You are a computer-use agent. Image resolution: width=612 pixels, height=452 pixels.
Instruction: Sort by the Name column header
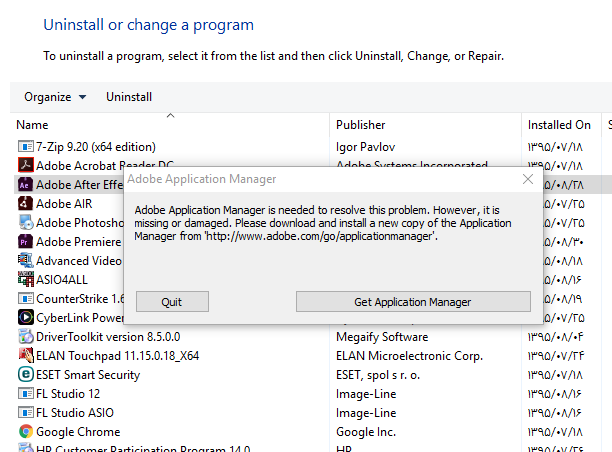click(x=172, y=125)
